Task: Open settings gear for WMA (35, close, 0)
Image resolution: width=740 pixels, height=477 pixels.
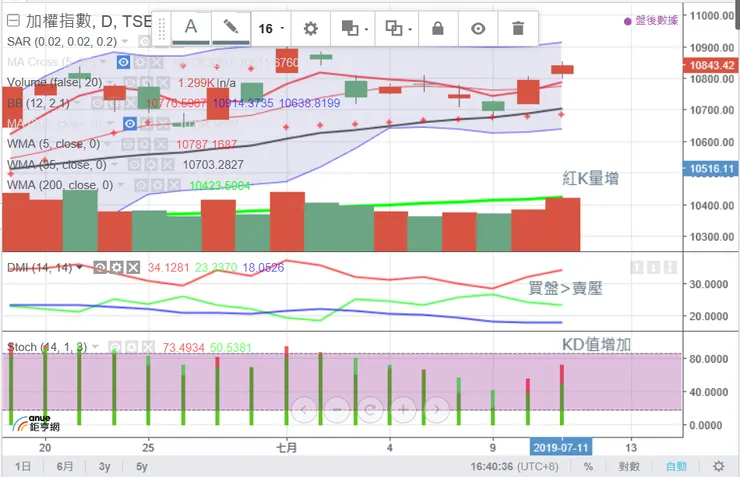Action: click(x=151, y=165)
